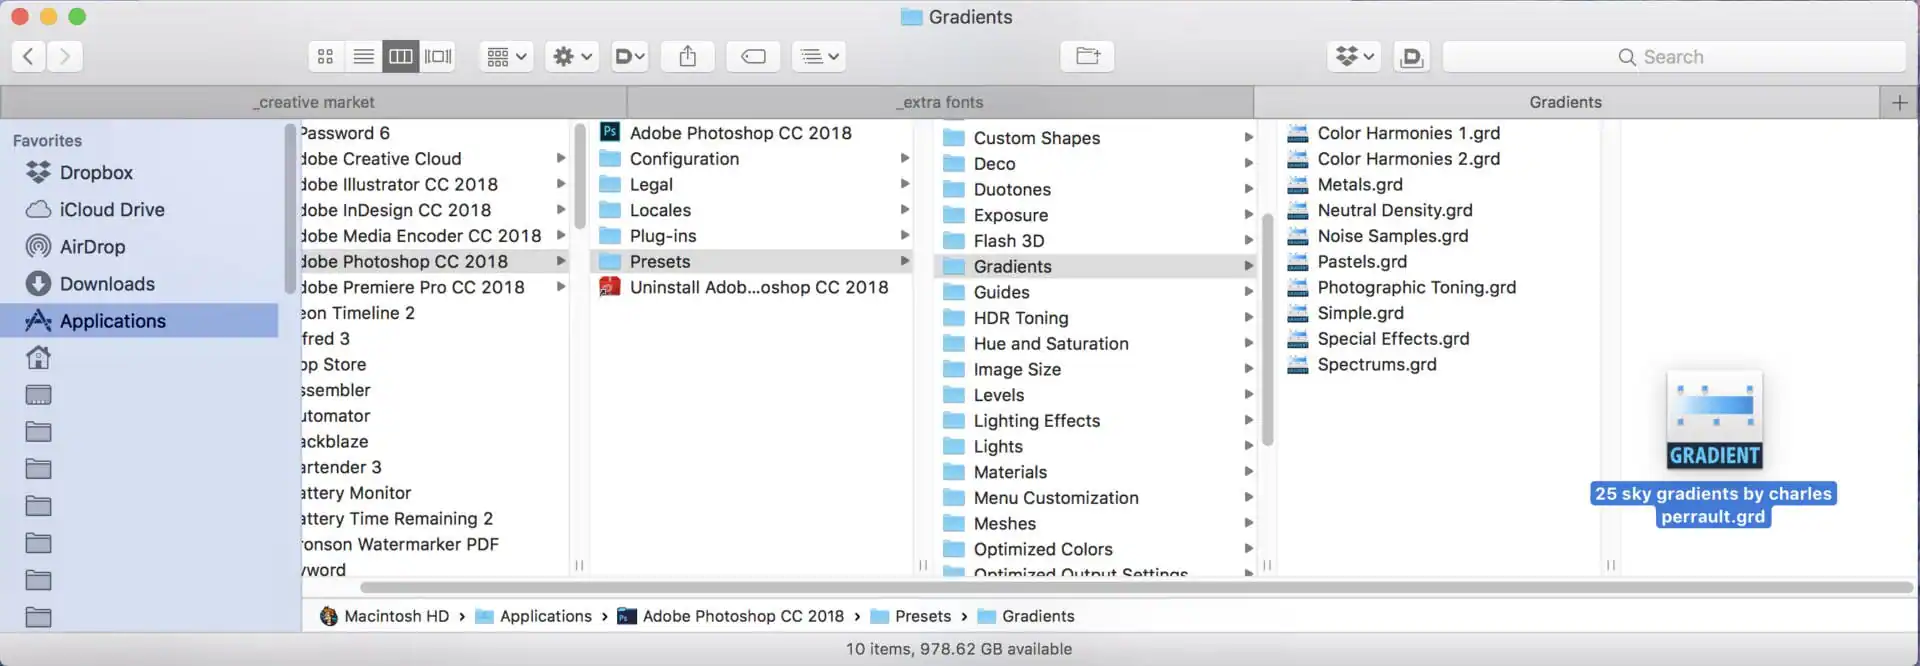Click the toolbar icon left of the search field

pyautogui.click(x=1411, y=56)
